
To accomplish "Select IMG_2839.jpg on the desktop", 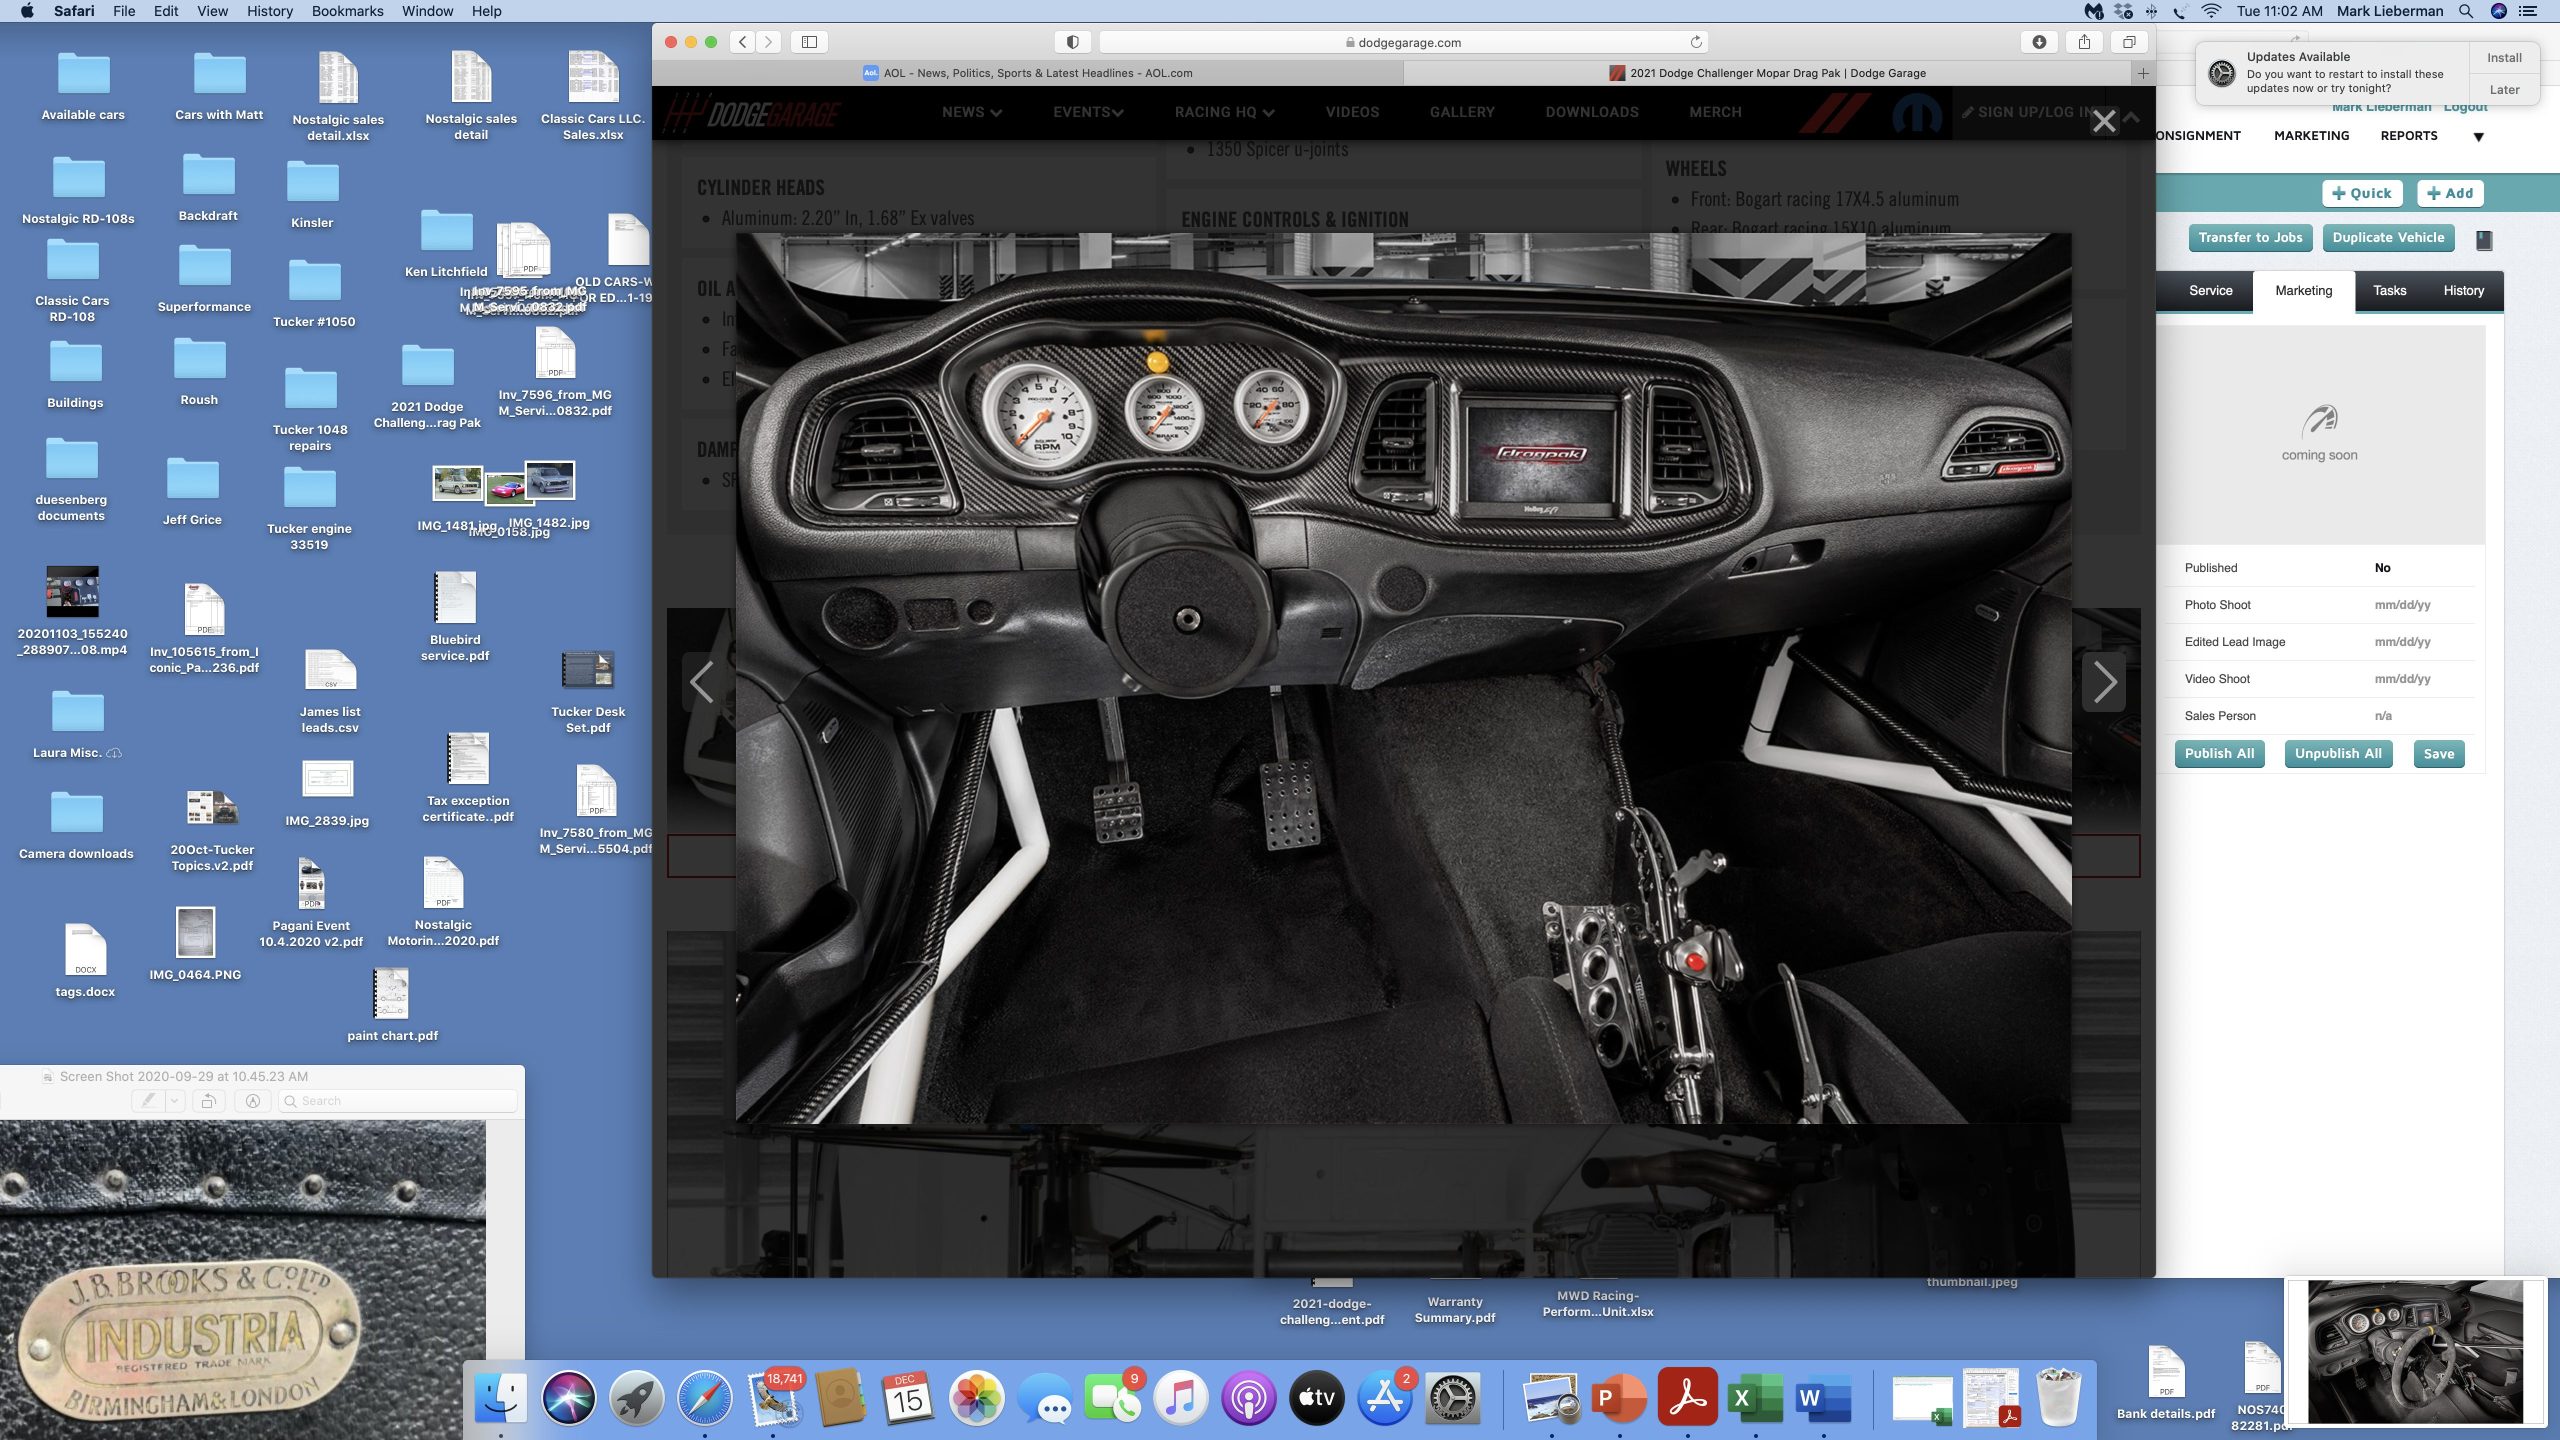I will pos(327,793).
